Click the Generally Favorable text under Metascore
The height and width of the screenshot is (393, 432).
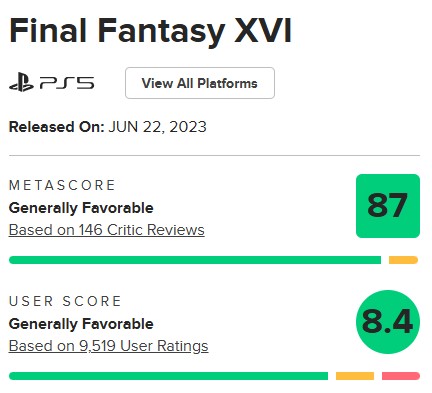click(81, 208)
